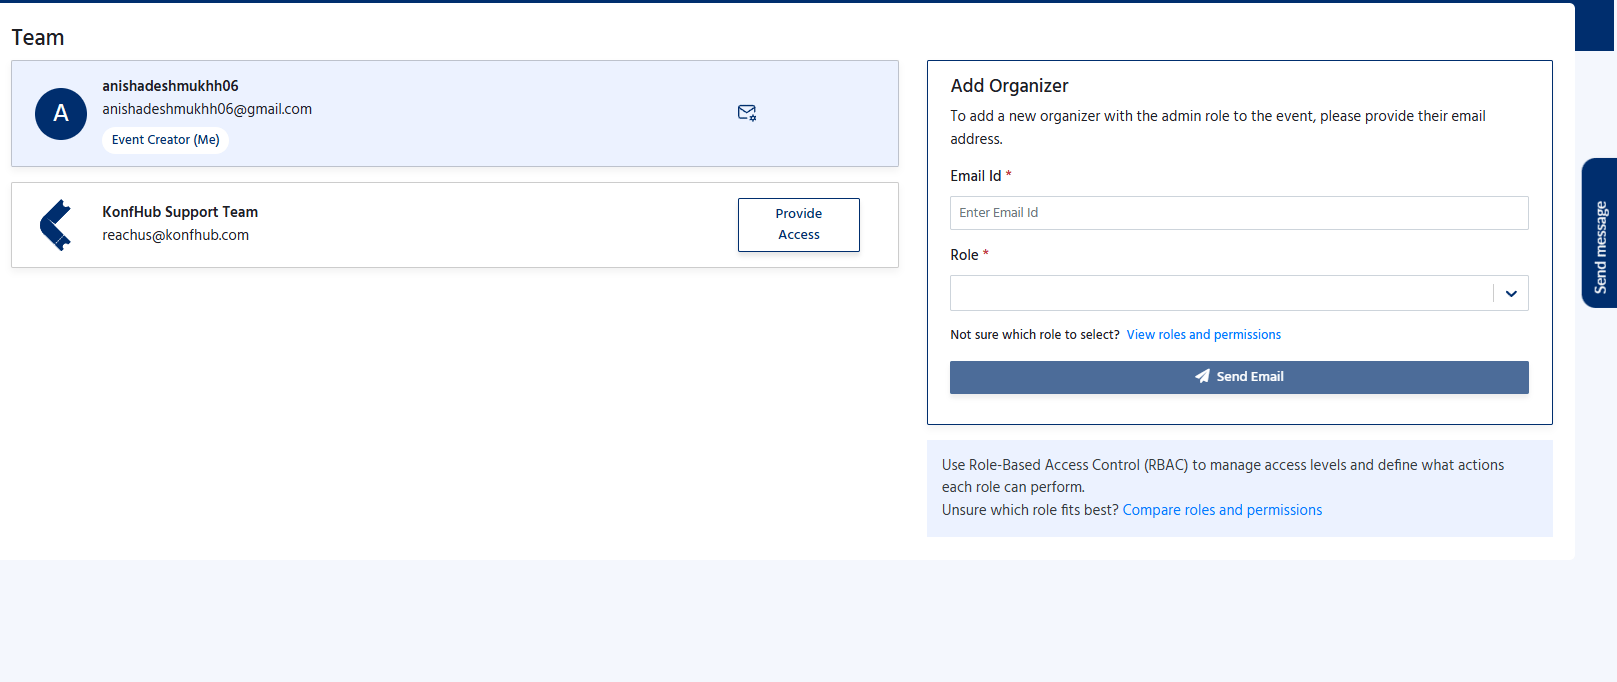Click the Role dropdown chevron arrow
Viewport: 1617px width, 682px height.
[1511, 293]
